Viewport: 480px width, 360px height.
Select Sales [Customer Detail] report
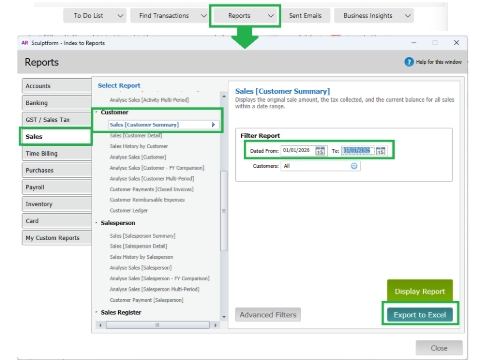tap(136, 136)
